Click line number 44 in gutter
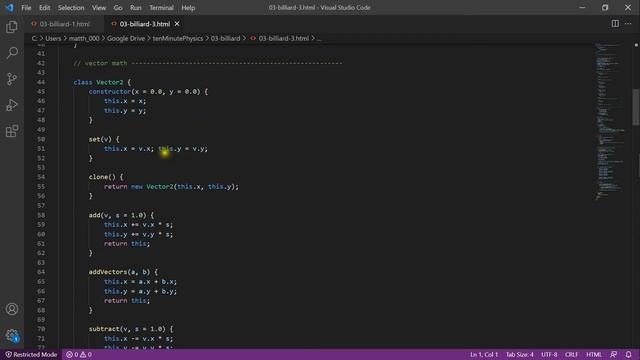The width and height of the screenshot is (640, 360). coord(41,82)
